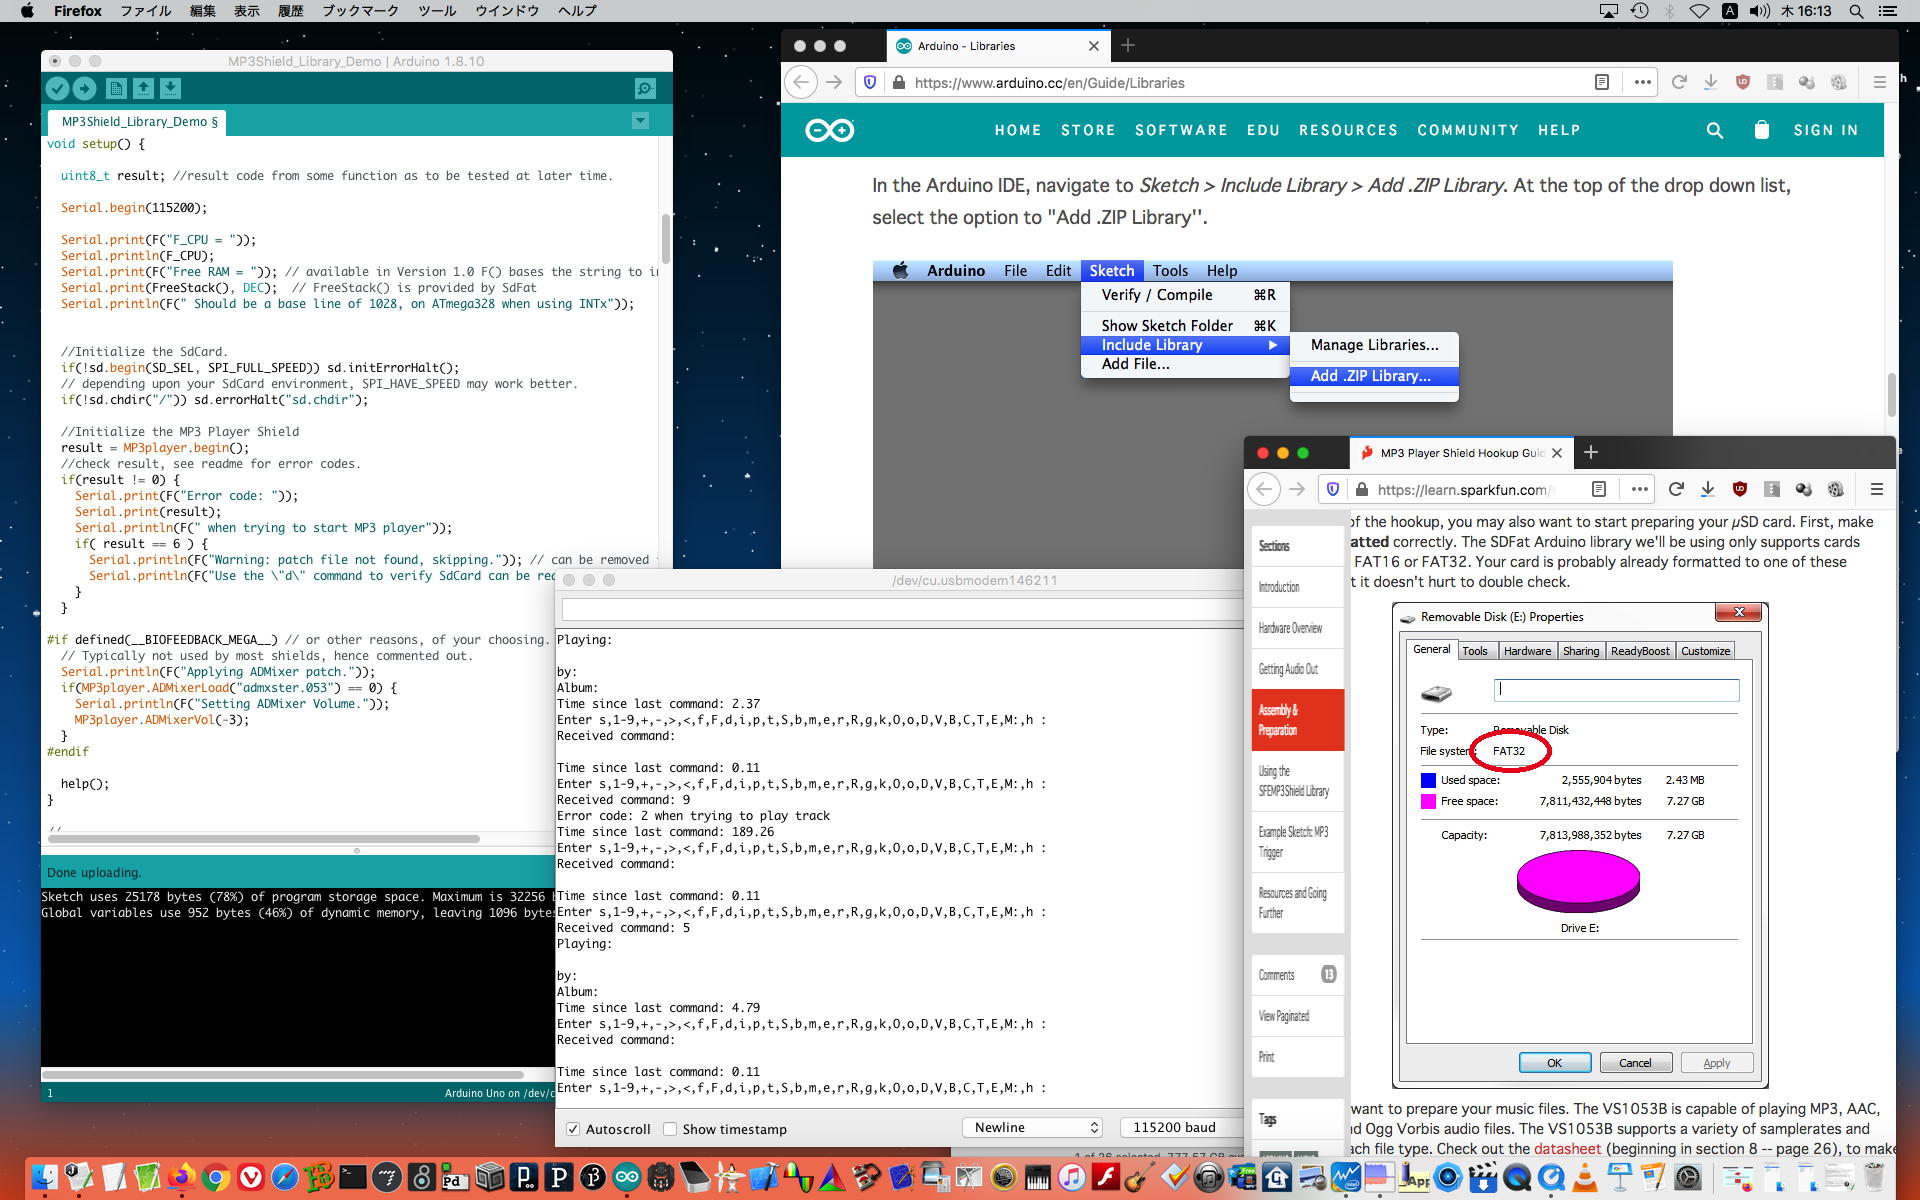The width and height of the screenshot is (1920, 1200).
Task: Expand the Arduino tab menu dropdown arrow
Action: pos(641,121)
